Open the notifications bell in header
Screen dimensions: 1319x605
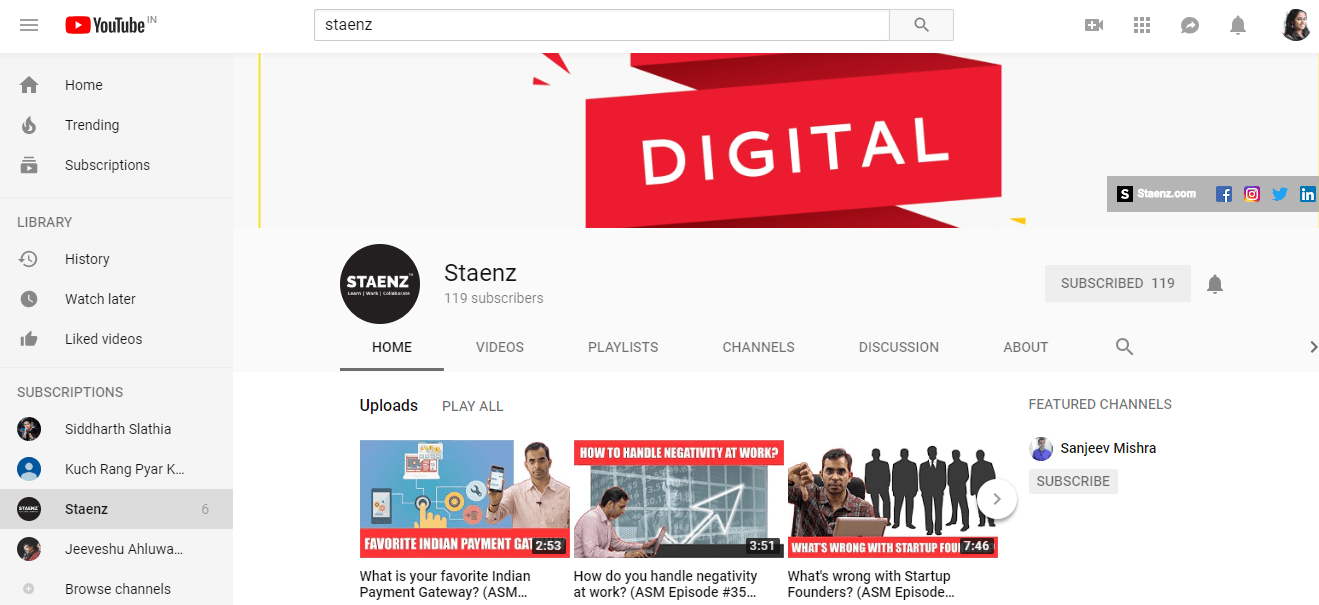tap(1238, 25)
